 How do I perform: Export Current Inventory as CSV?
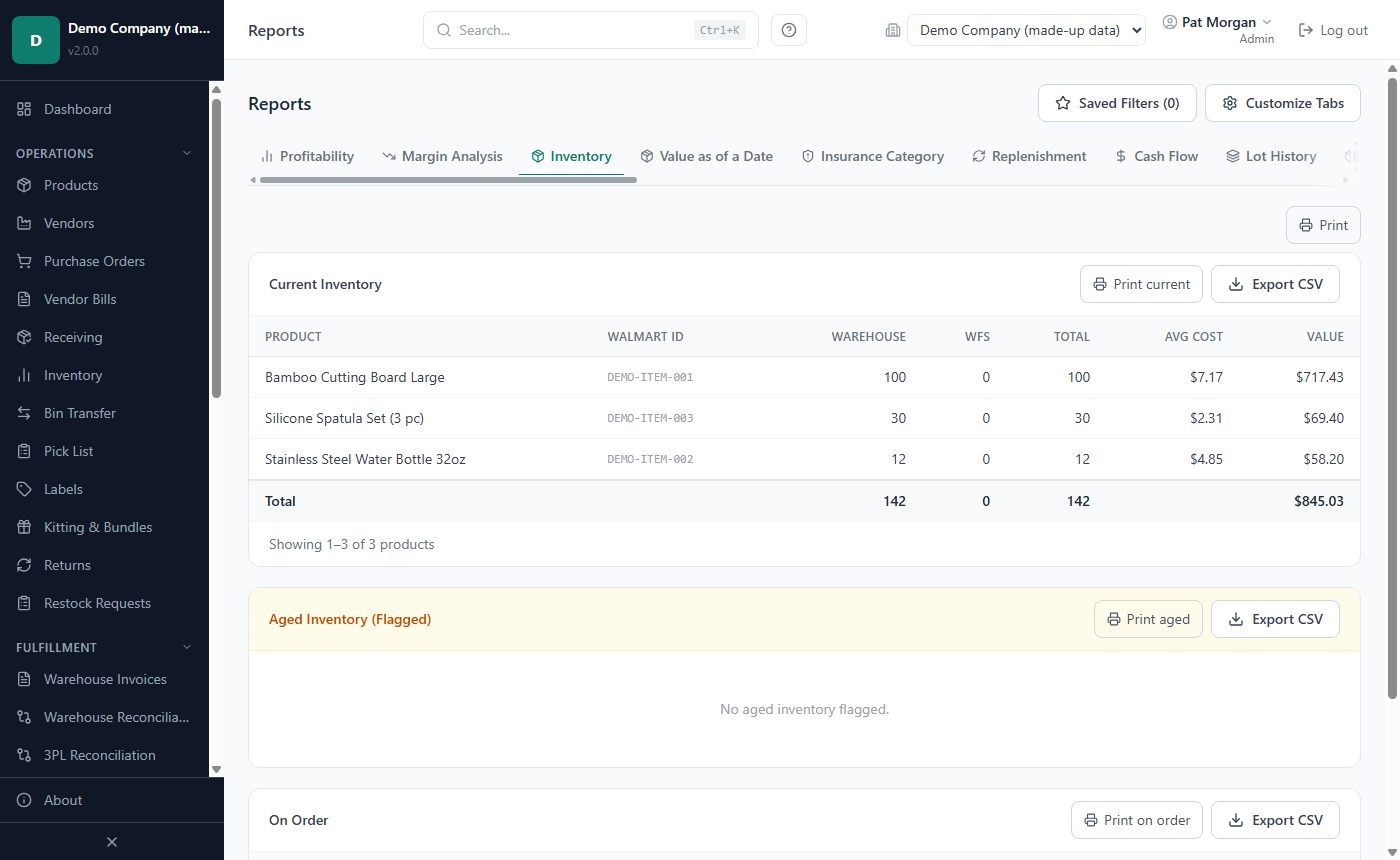point(1275,284)
